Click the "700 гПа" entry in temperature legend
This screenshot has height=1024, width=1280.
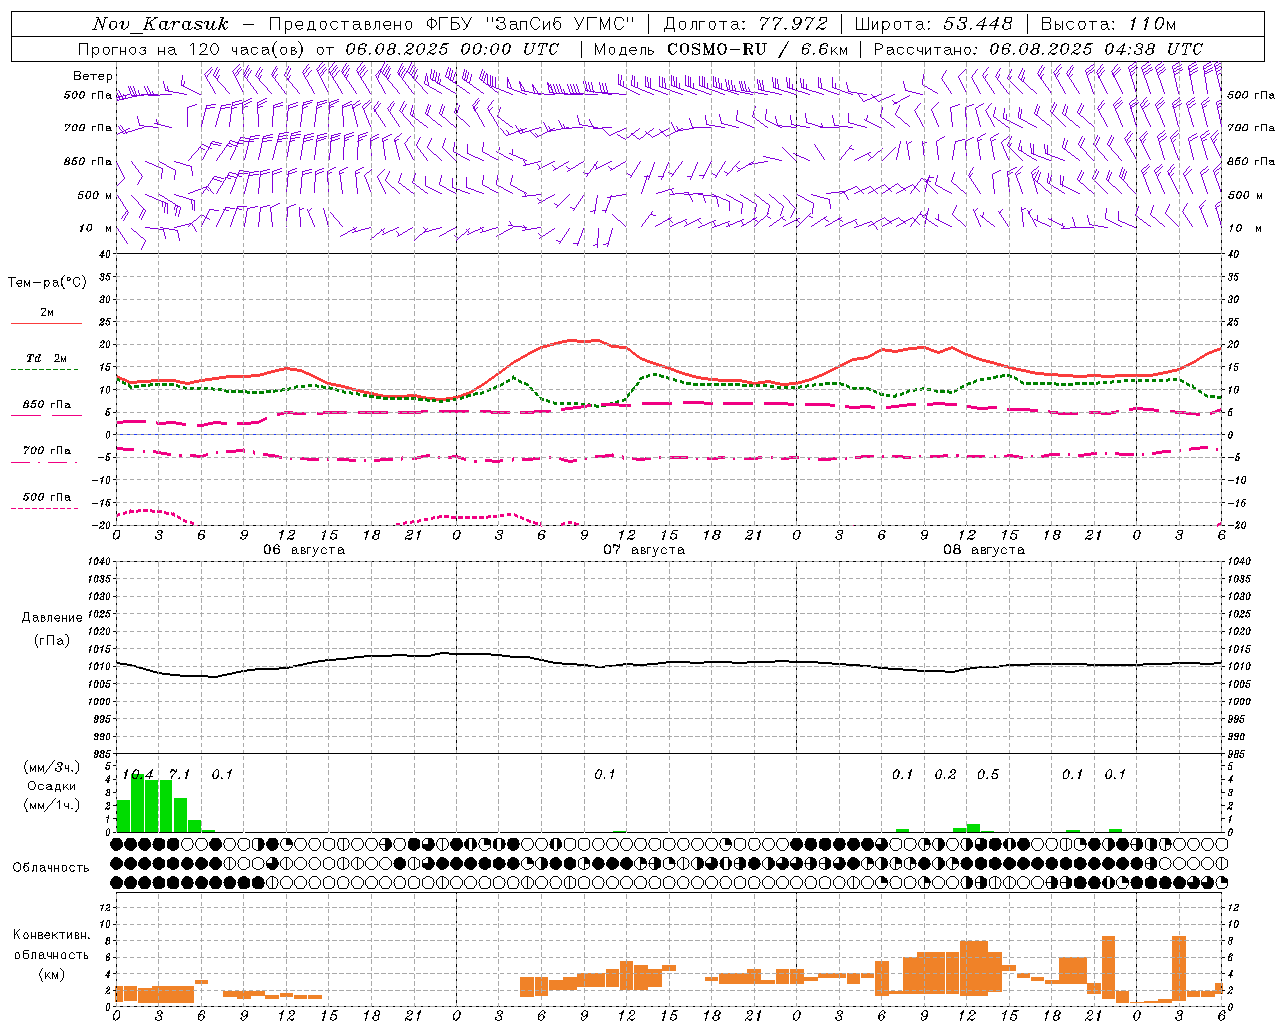click(x=47, y=451)
